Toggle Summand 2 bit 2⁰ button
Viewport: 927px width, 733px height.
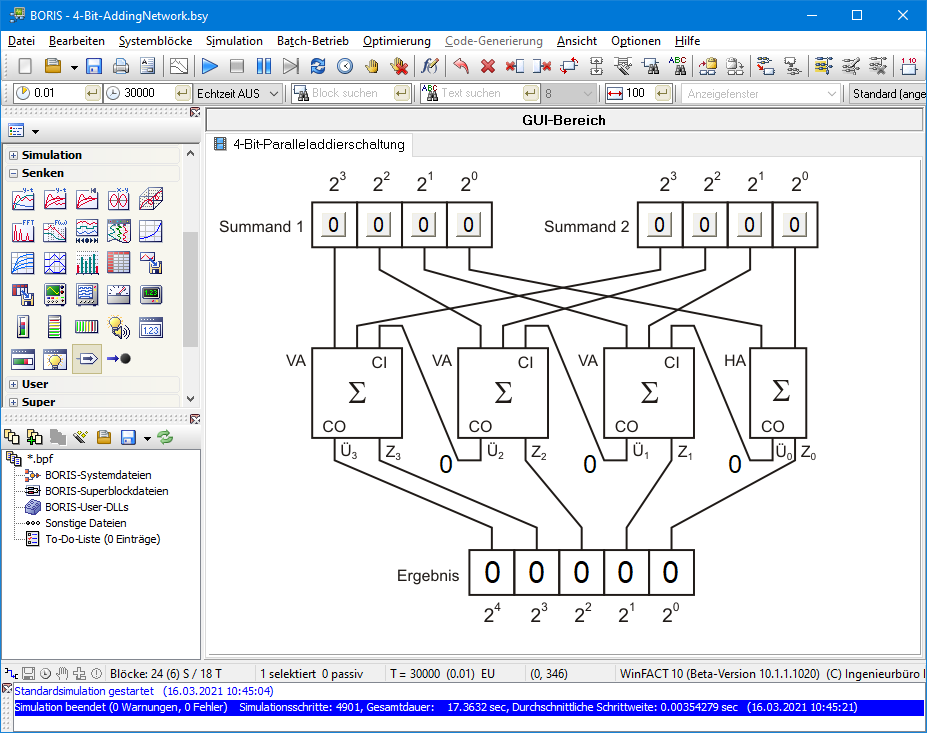[x=795, y=225]
